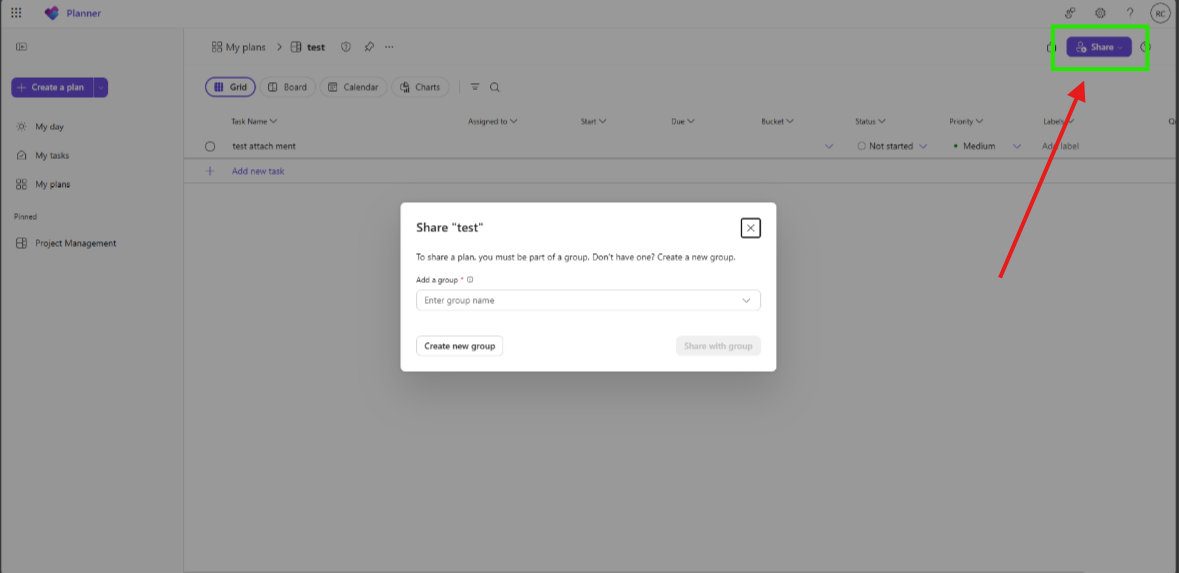Open the Start column dropdown

coord(602,121)
